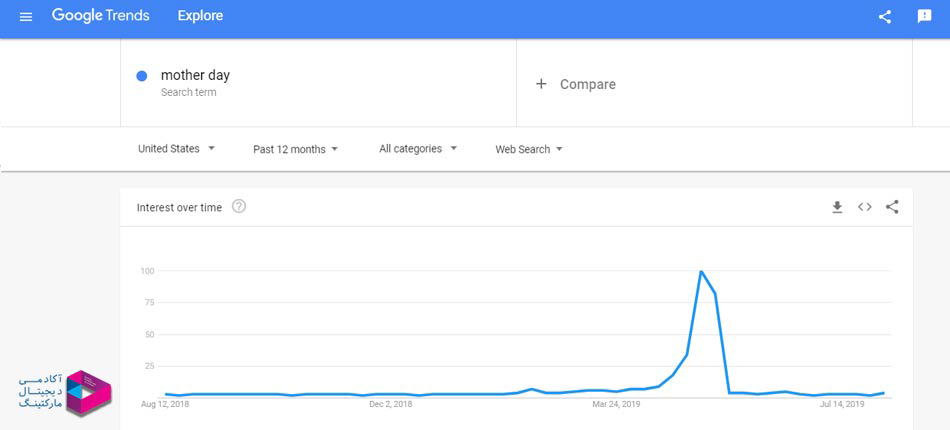The width and height of the screenshot is (950, 430).
Task: Click the share icon in header
Action: click(885, 16)
